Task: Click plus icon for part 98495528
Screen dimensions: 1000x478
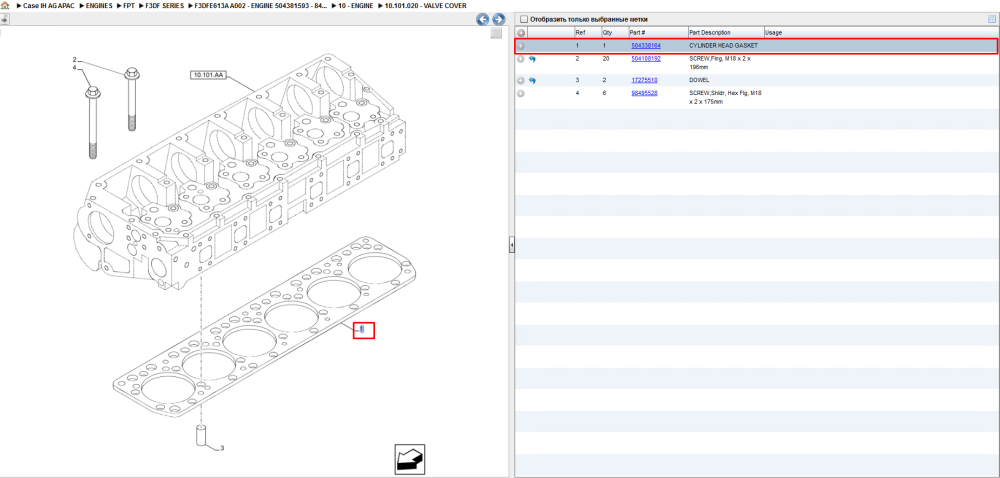Action: tap(521, 93)
